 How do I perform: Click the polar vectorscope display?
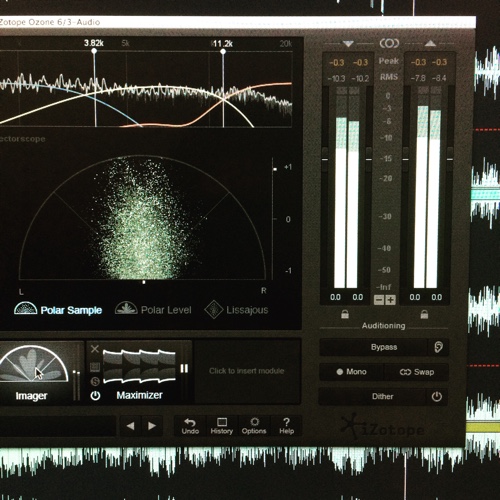pos(143,217)
